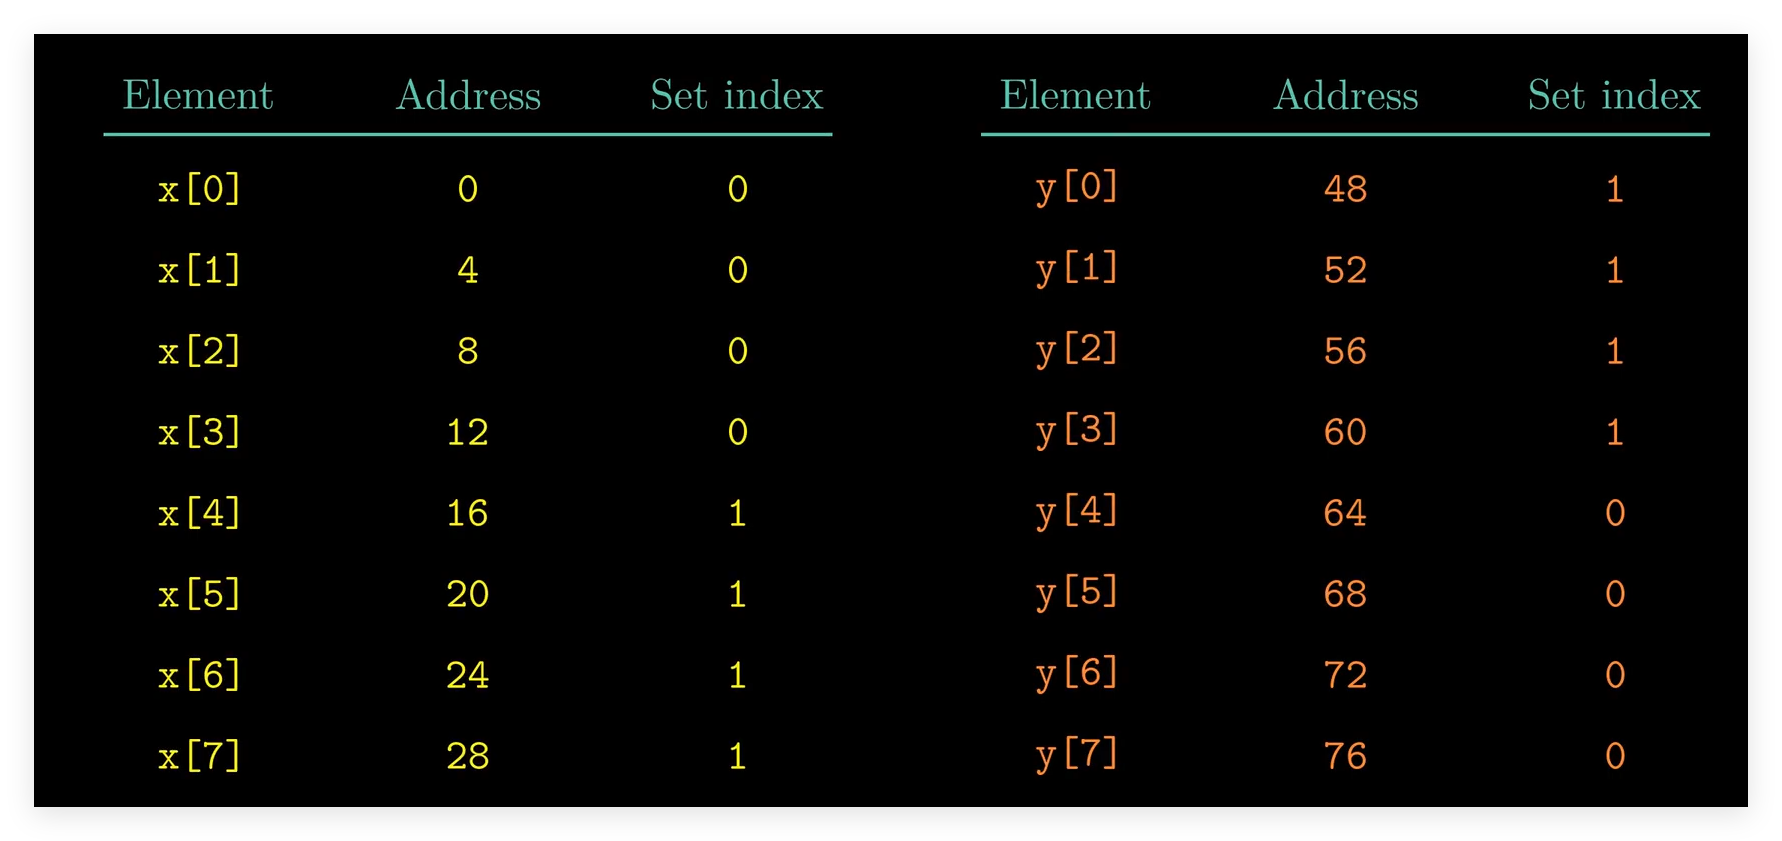This screenshot has width=1782, height=841.
Task: Click address 64 for y[4]
Action: (x=1345, y=513)
